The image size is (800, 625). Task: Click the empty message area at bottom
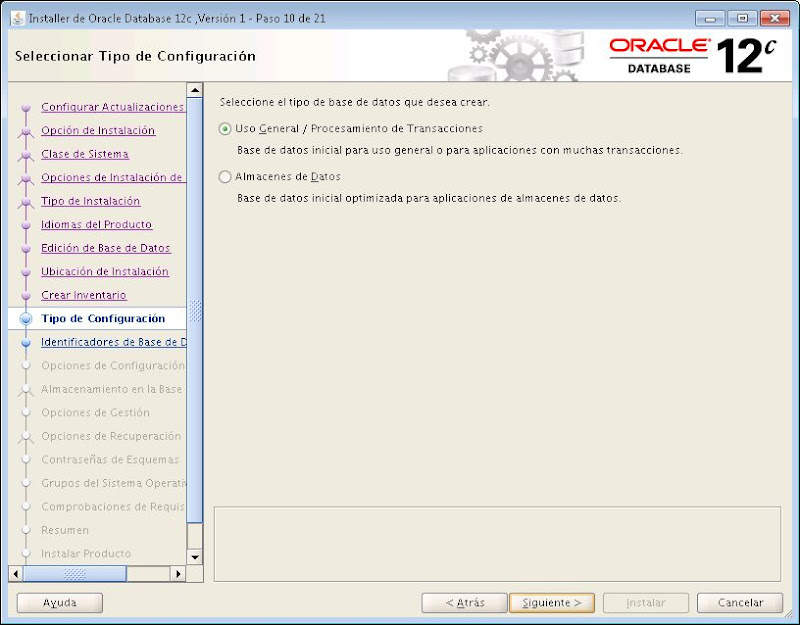pos(497,544)
